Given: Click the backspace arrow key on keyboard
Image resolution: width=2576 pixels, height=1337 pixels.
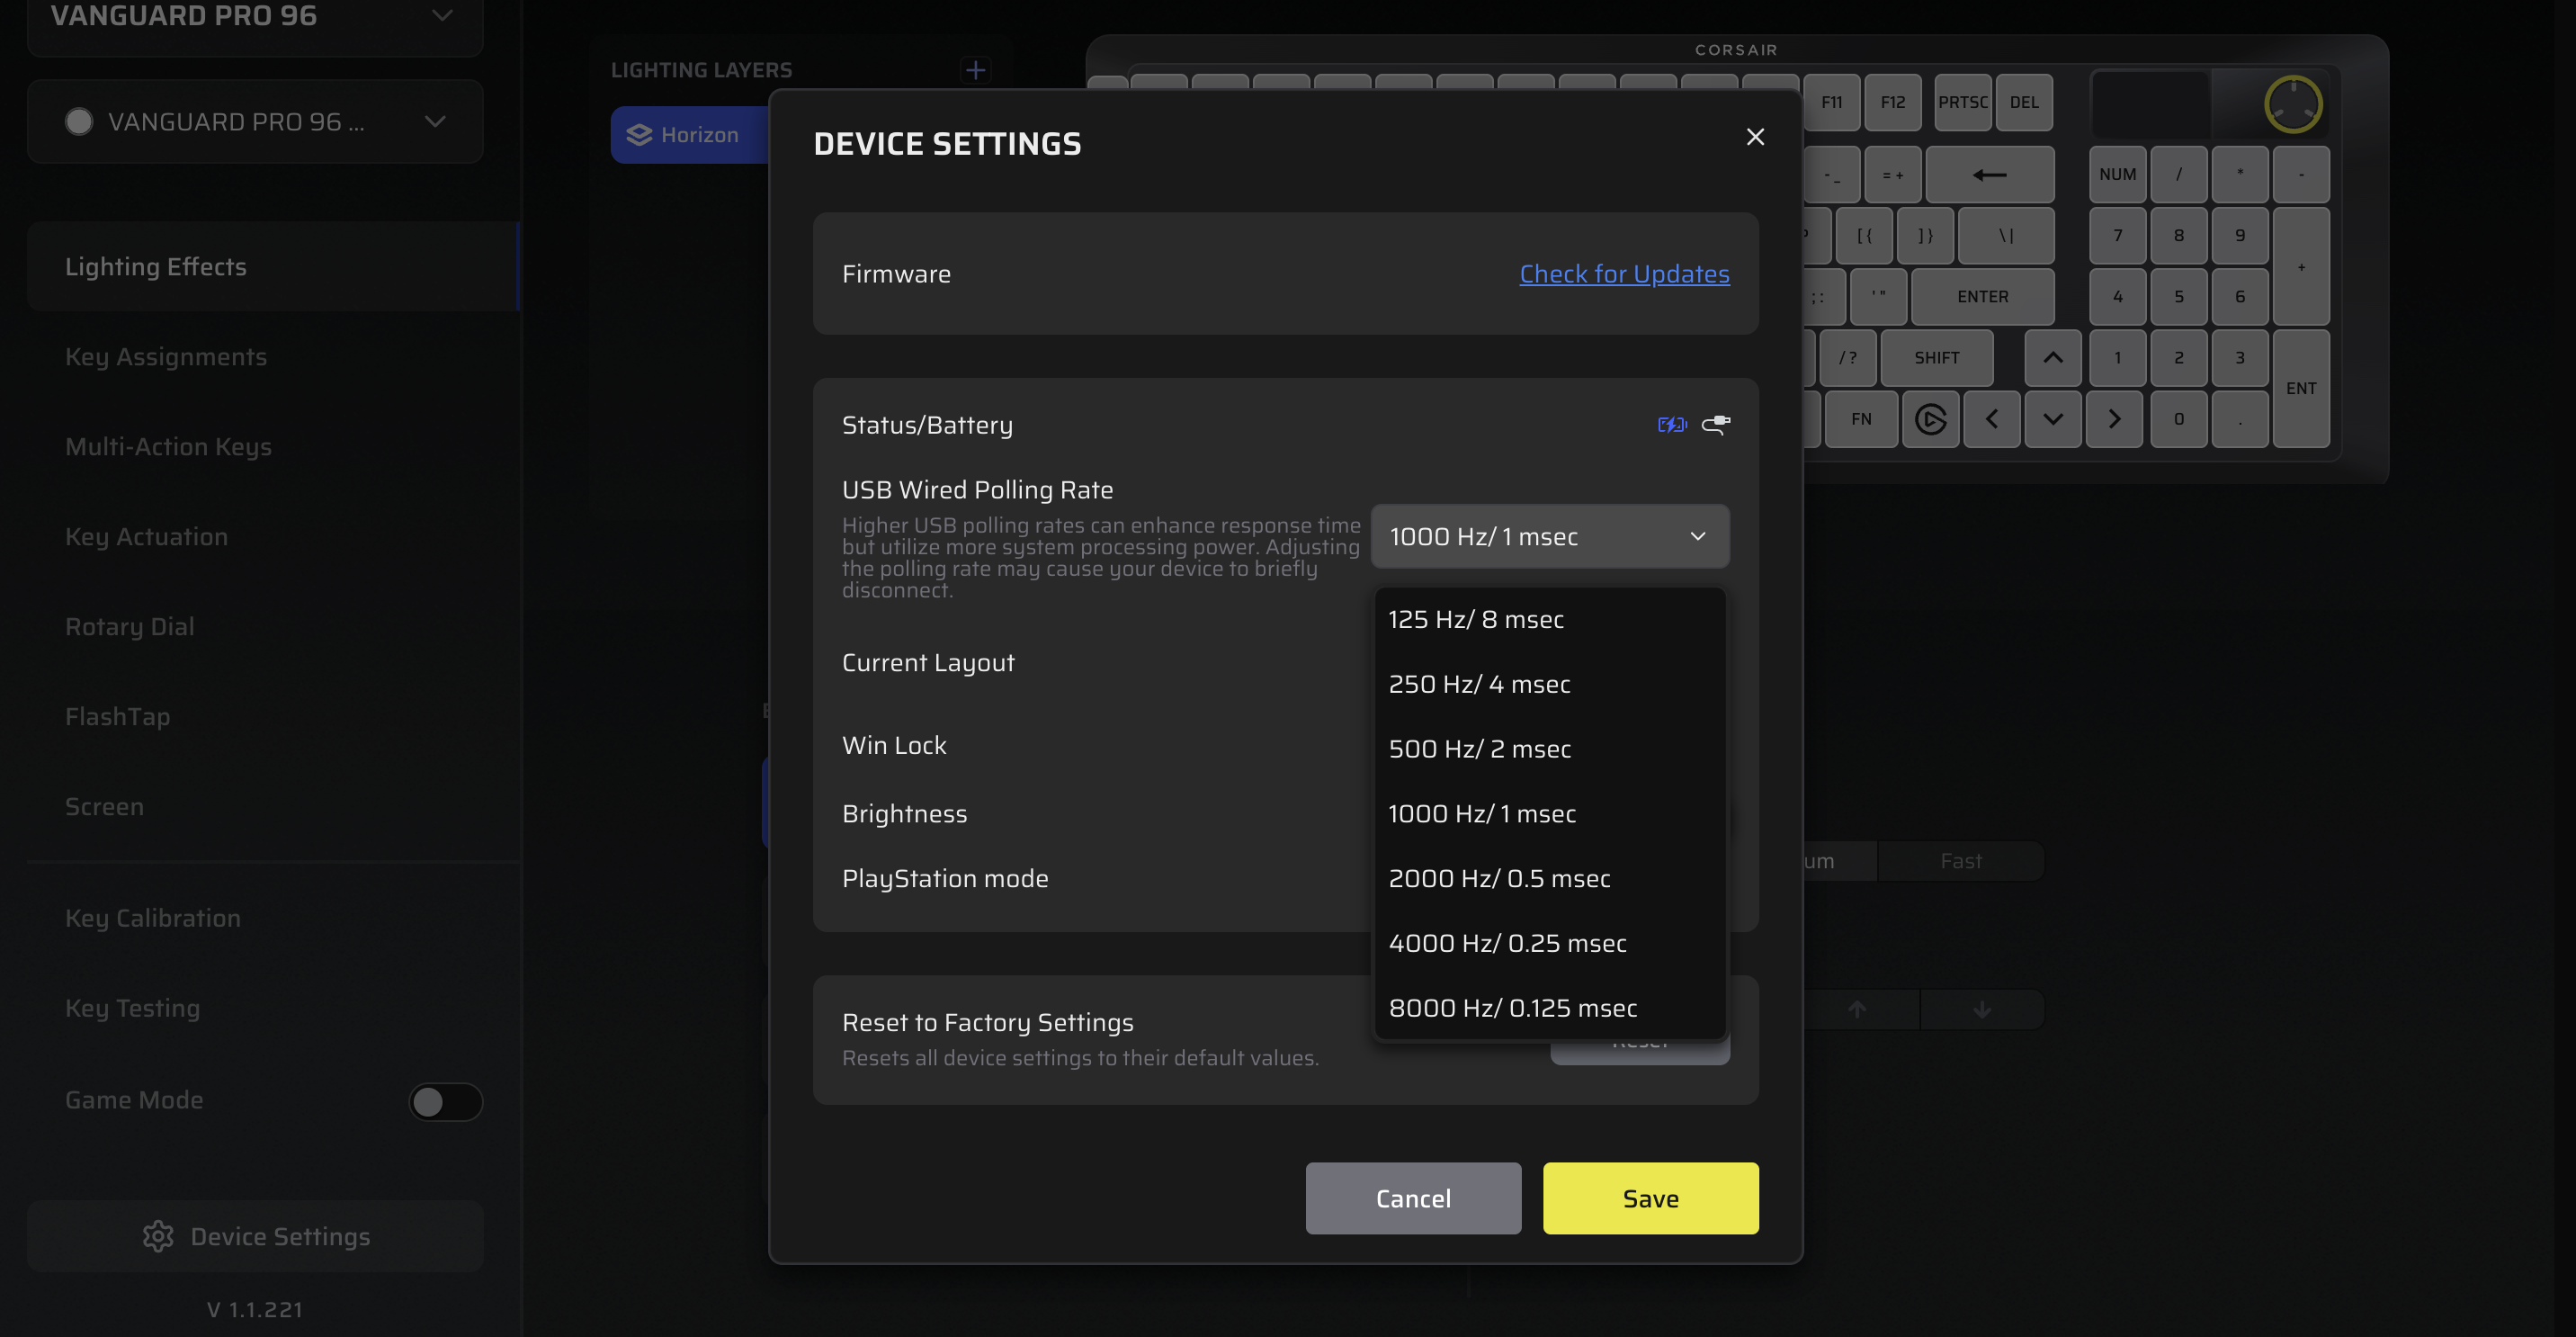Looking at the screenshot, I should [x=1989, y=175].
